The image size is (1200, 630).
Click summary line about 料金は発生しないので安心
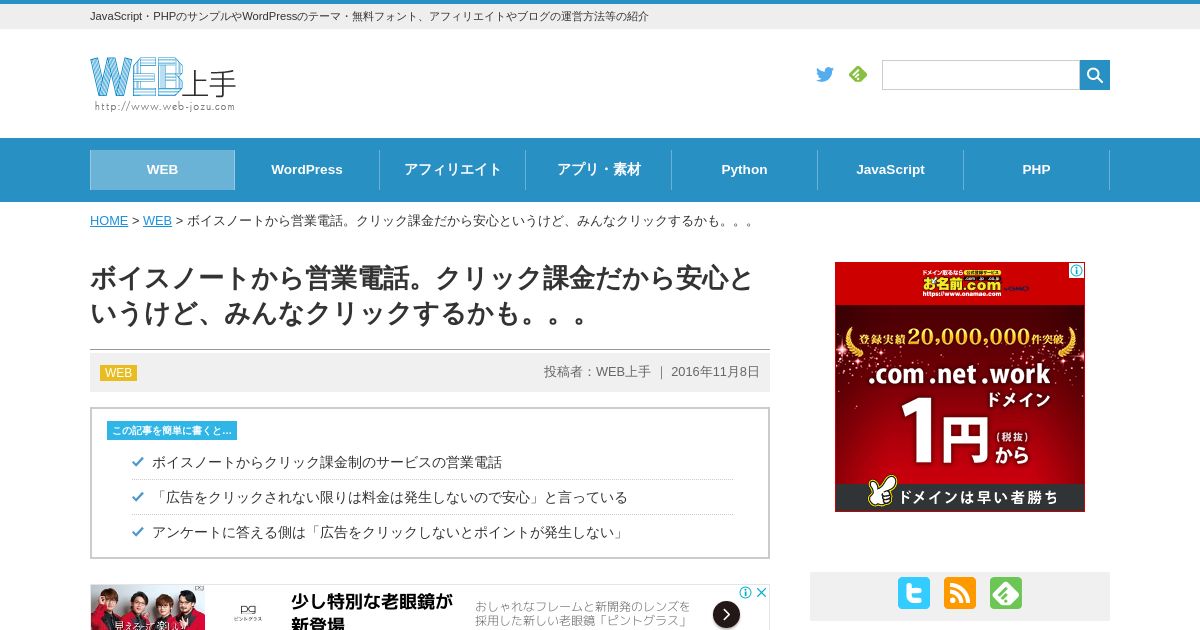click(x=390, y=498)
